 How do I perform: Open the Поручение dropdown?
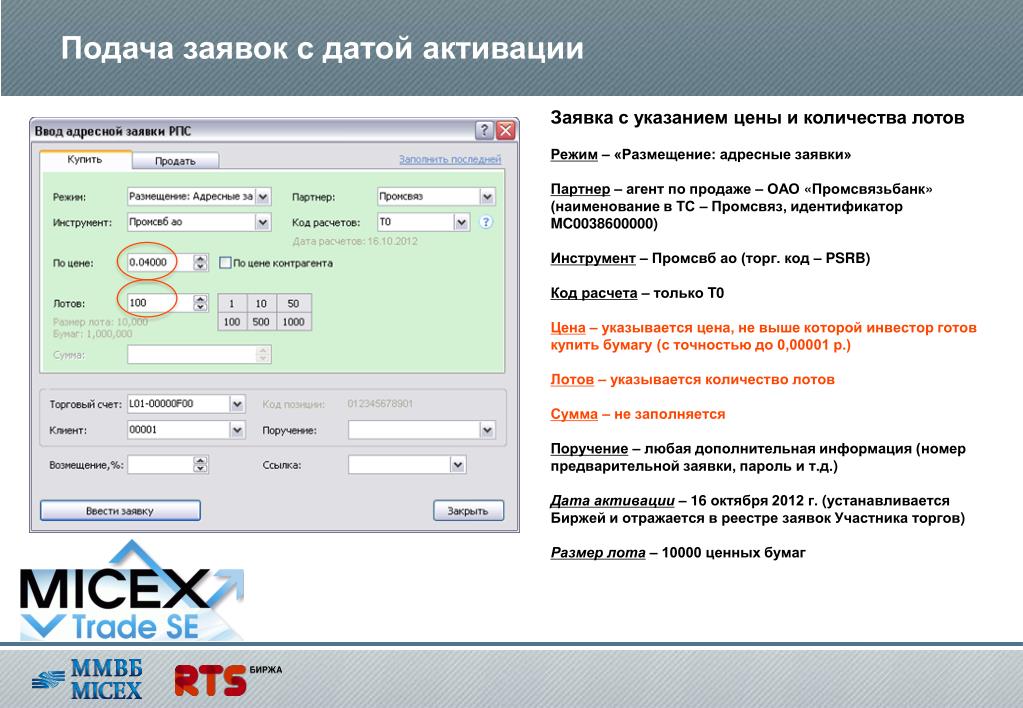pyautogui.click(x=487, y=430)
